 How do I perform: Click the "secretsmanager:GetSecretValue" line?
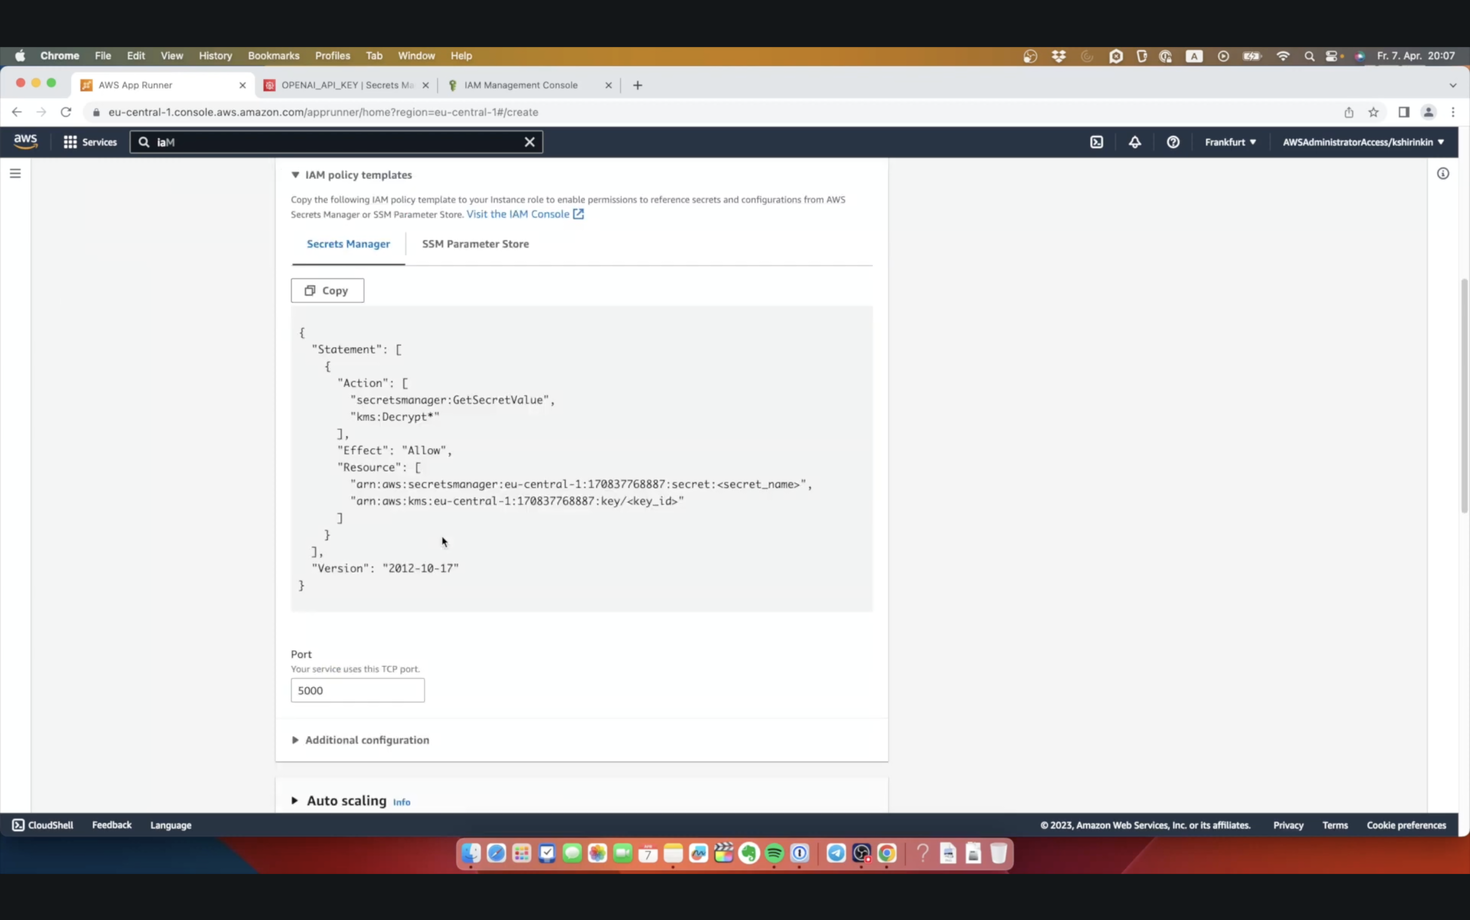452,400
